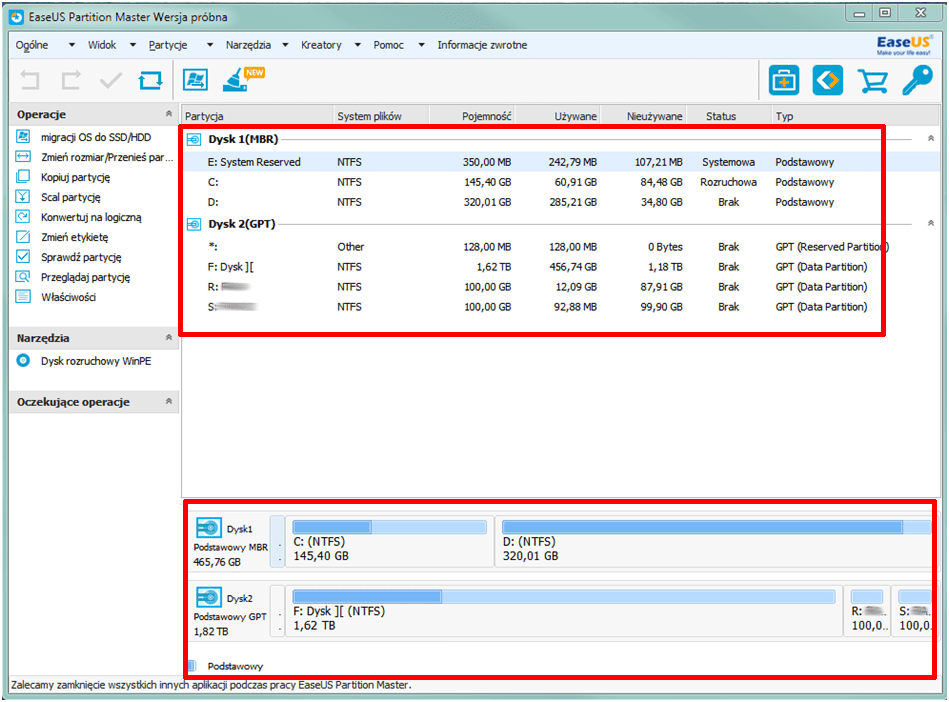This screenshot has width=949, height=702.
Task: Click the backup tool icon beside the cart
Action: point(828,80)
